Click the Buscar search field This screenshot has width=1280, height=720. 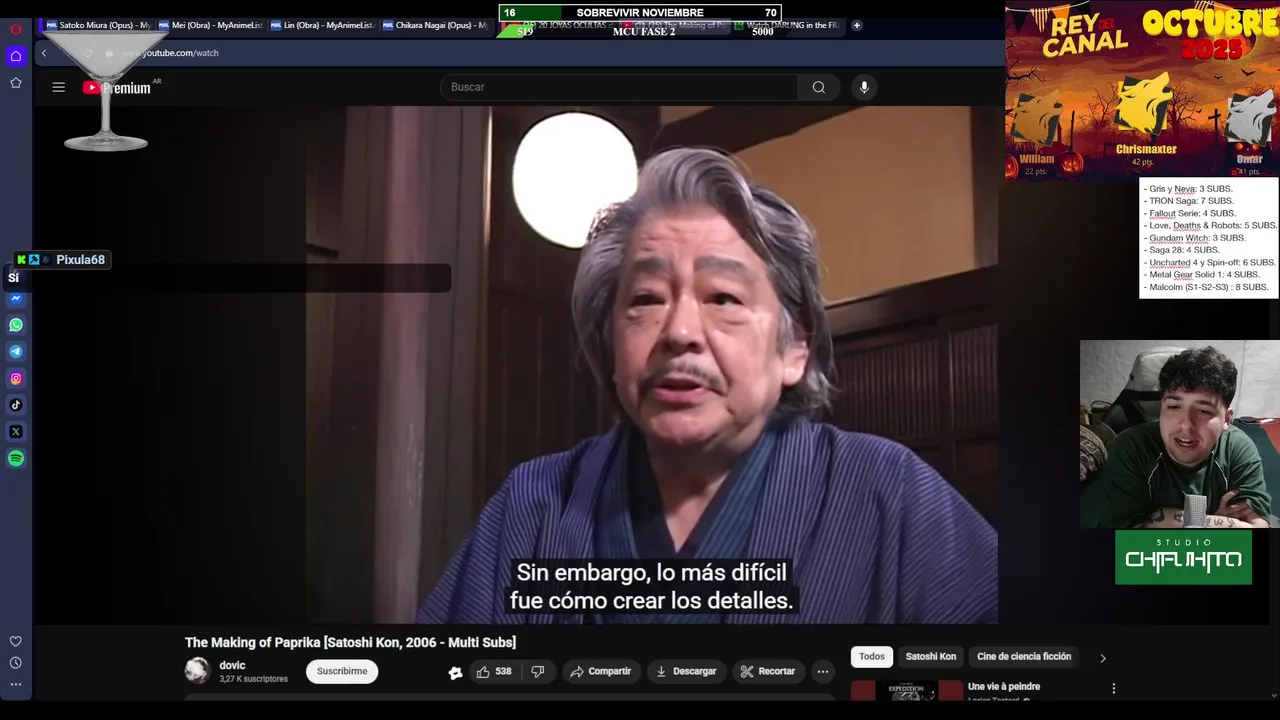(619, 87)
